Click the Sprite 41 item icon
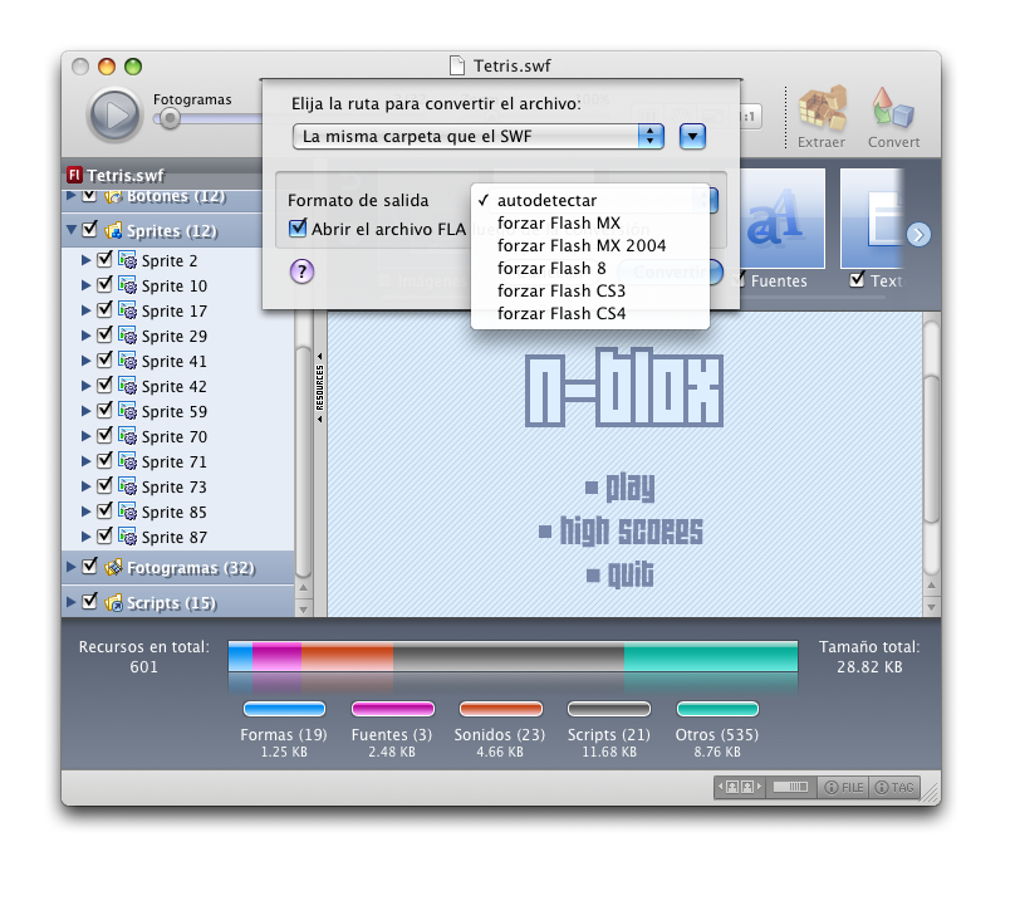 coord(127,360)
